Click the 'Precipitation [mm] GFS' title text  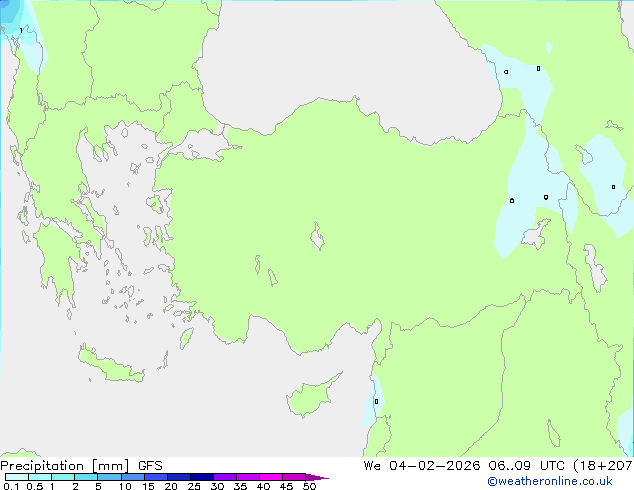click(81, 466)
